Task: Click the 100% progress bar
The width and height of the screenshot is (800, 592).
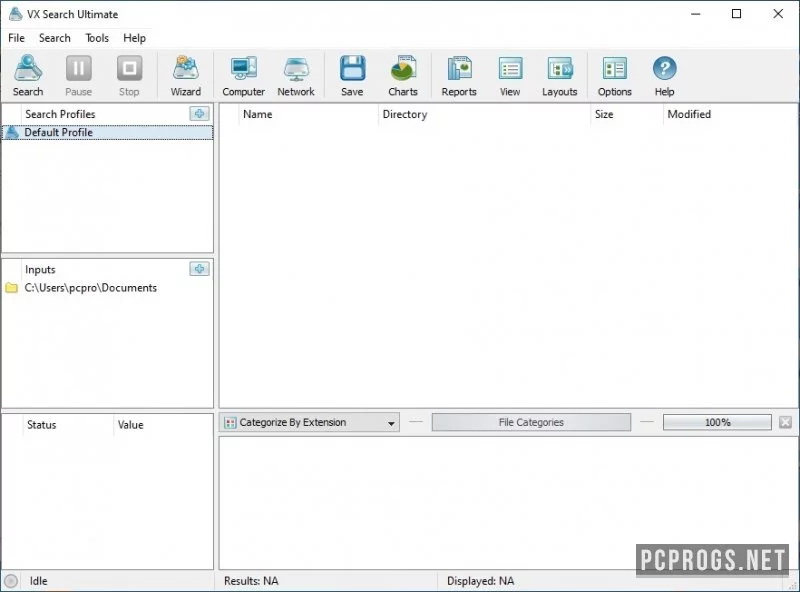Action: tap(717, 423)
